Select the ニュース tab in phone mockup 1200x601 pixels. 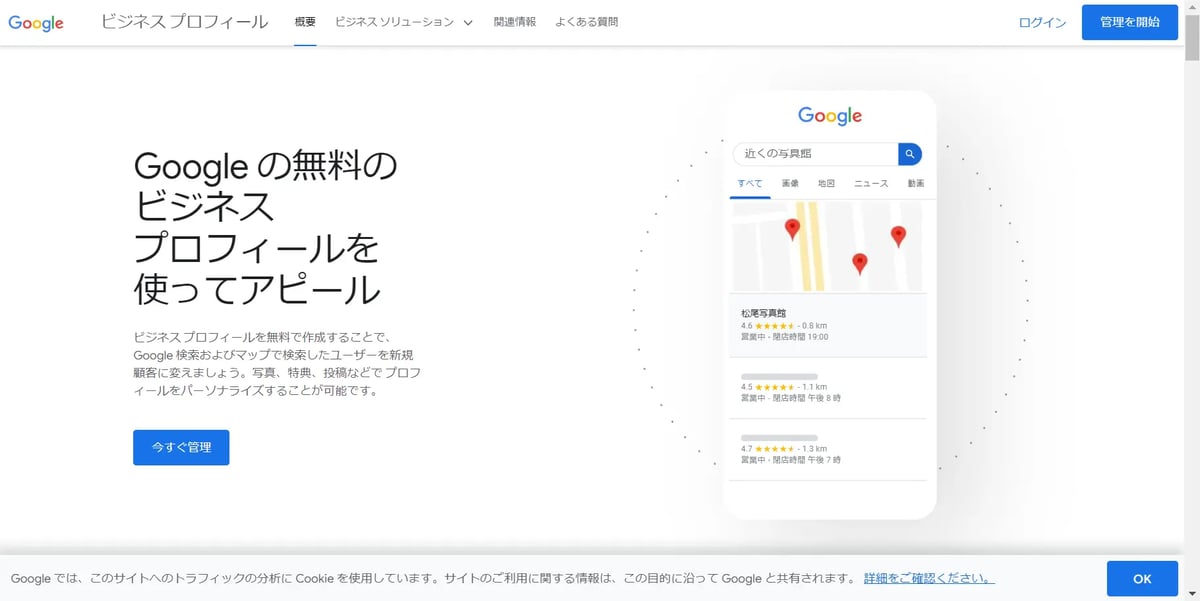(871, 184)
